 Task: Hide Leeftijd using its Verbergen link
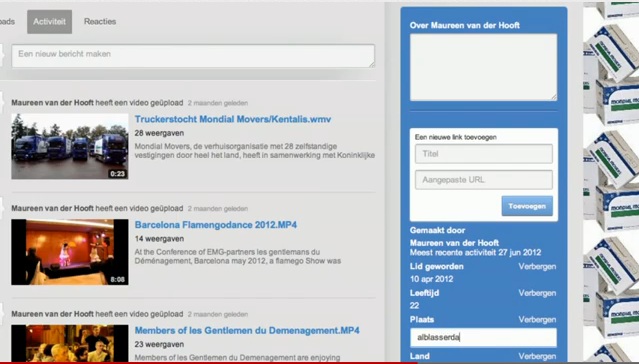click(x=537, y=293)
